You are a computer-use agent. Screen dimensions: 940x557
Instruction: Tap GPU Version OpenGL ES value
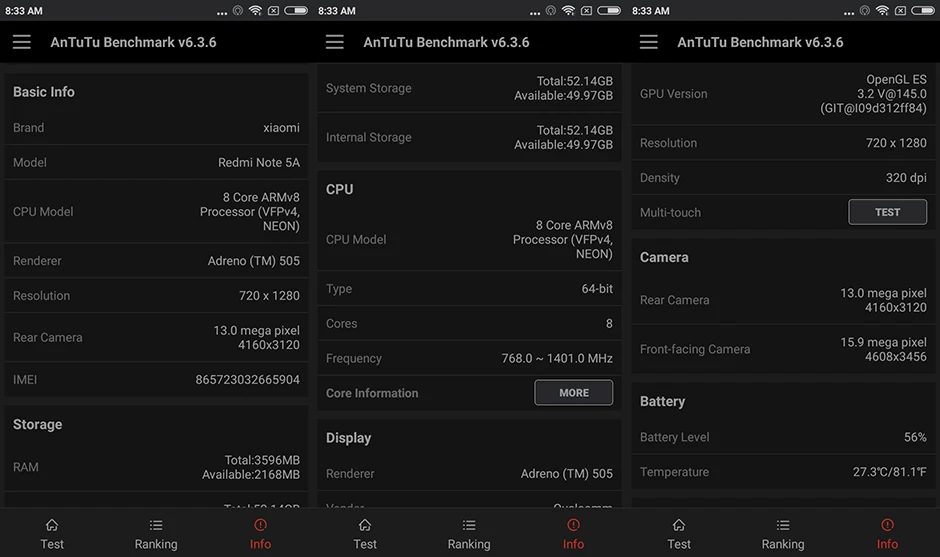coord(873,94)
